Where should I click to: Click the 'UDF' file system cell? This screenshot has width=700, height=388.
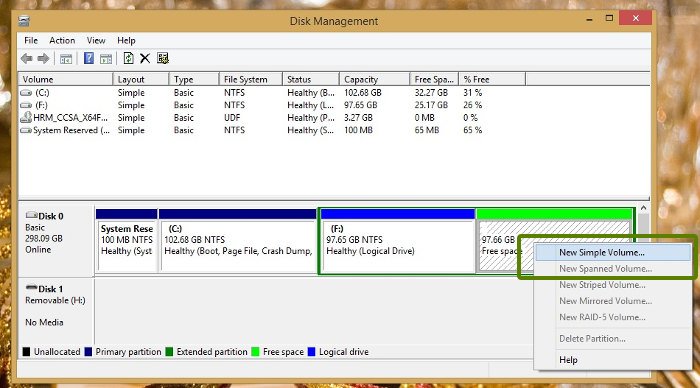pyautogui.click(x=232, y=118)
